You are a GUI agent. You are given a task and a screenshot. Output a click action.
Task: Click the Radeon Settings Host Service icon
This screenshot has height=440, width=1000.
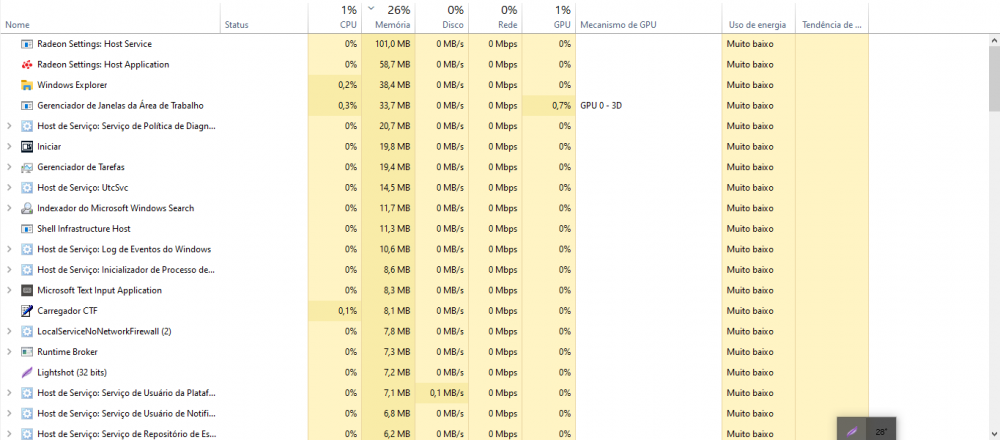pyautogui.click(x=27, y=44)
